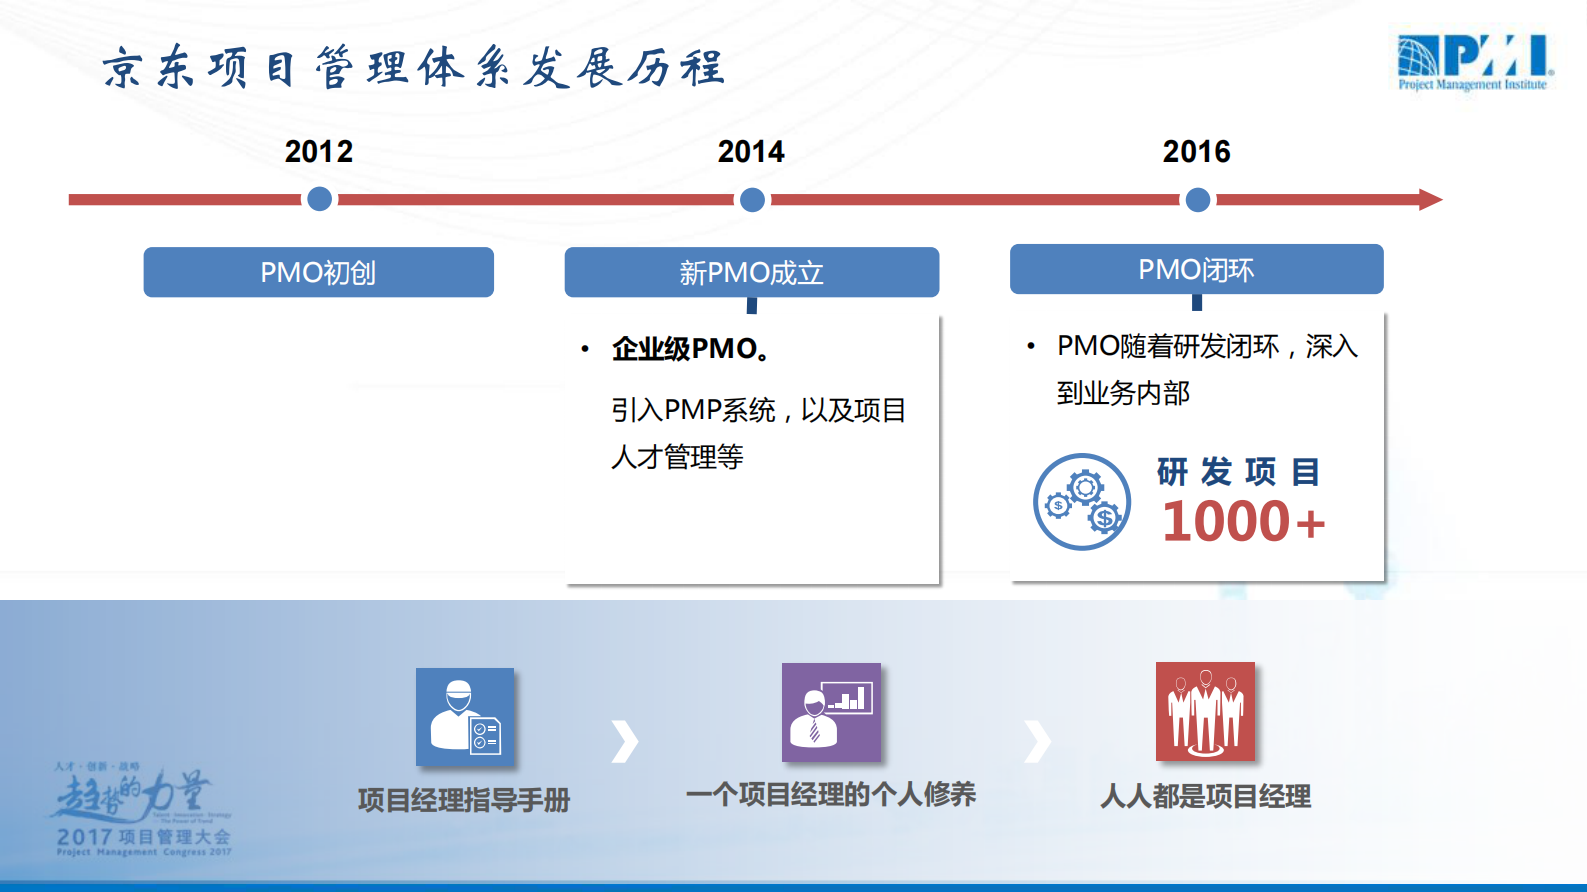1587x892 pixels.
Task: Click the year label 2012
Action: tap(319, 152)
